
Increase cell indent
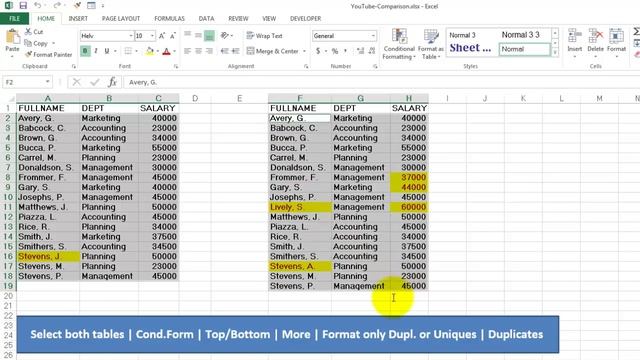[x=236, y=51]
